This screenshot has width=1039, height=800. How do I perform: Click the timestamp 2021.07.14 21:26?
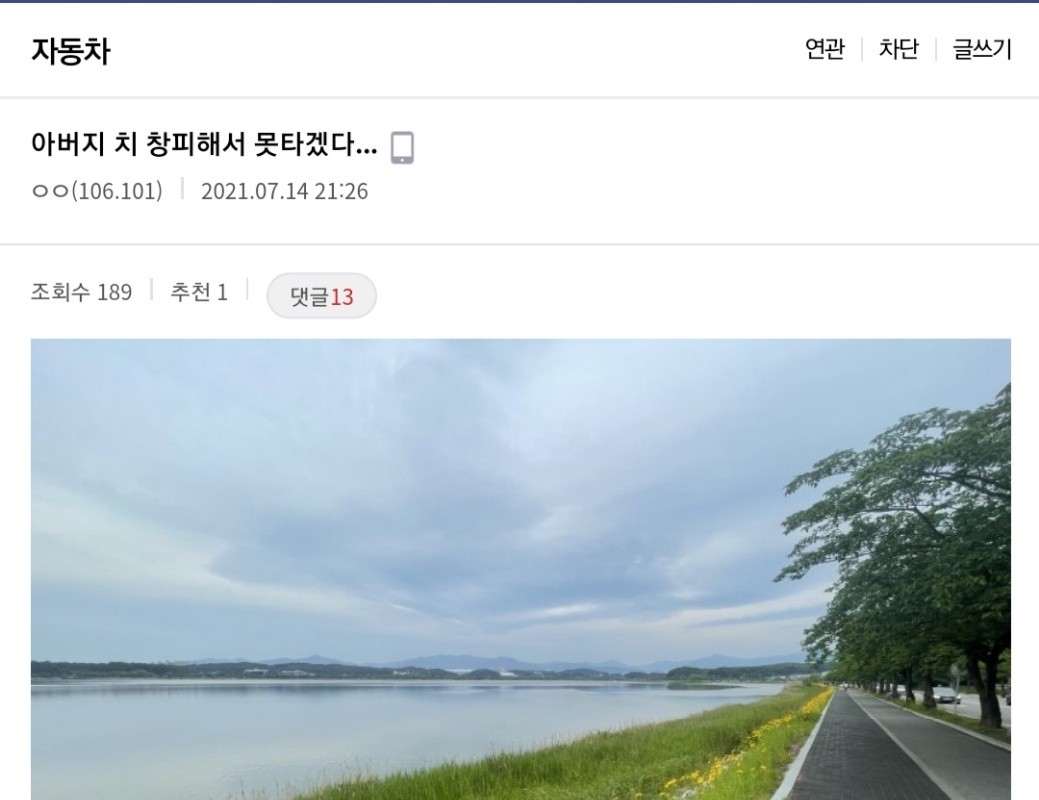coord(284,192)
